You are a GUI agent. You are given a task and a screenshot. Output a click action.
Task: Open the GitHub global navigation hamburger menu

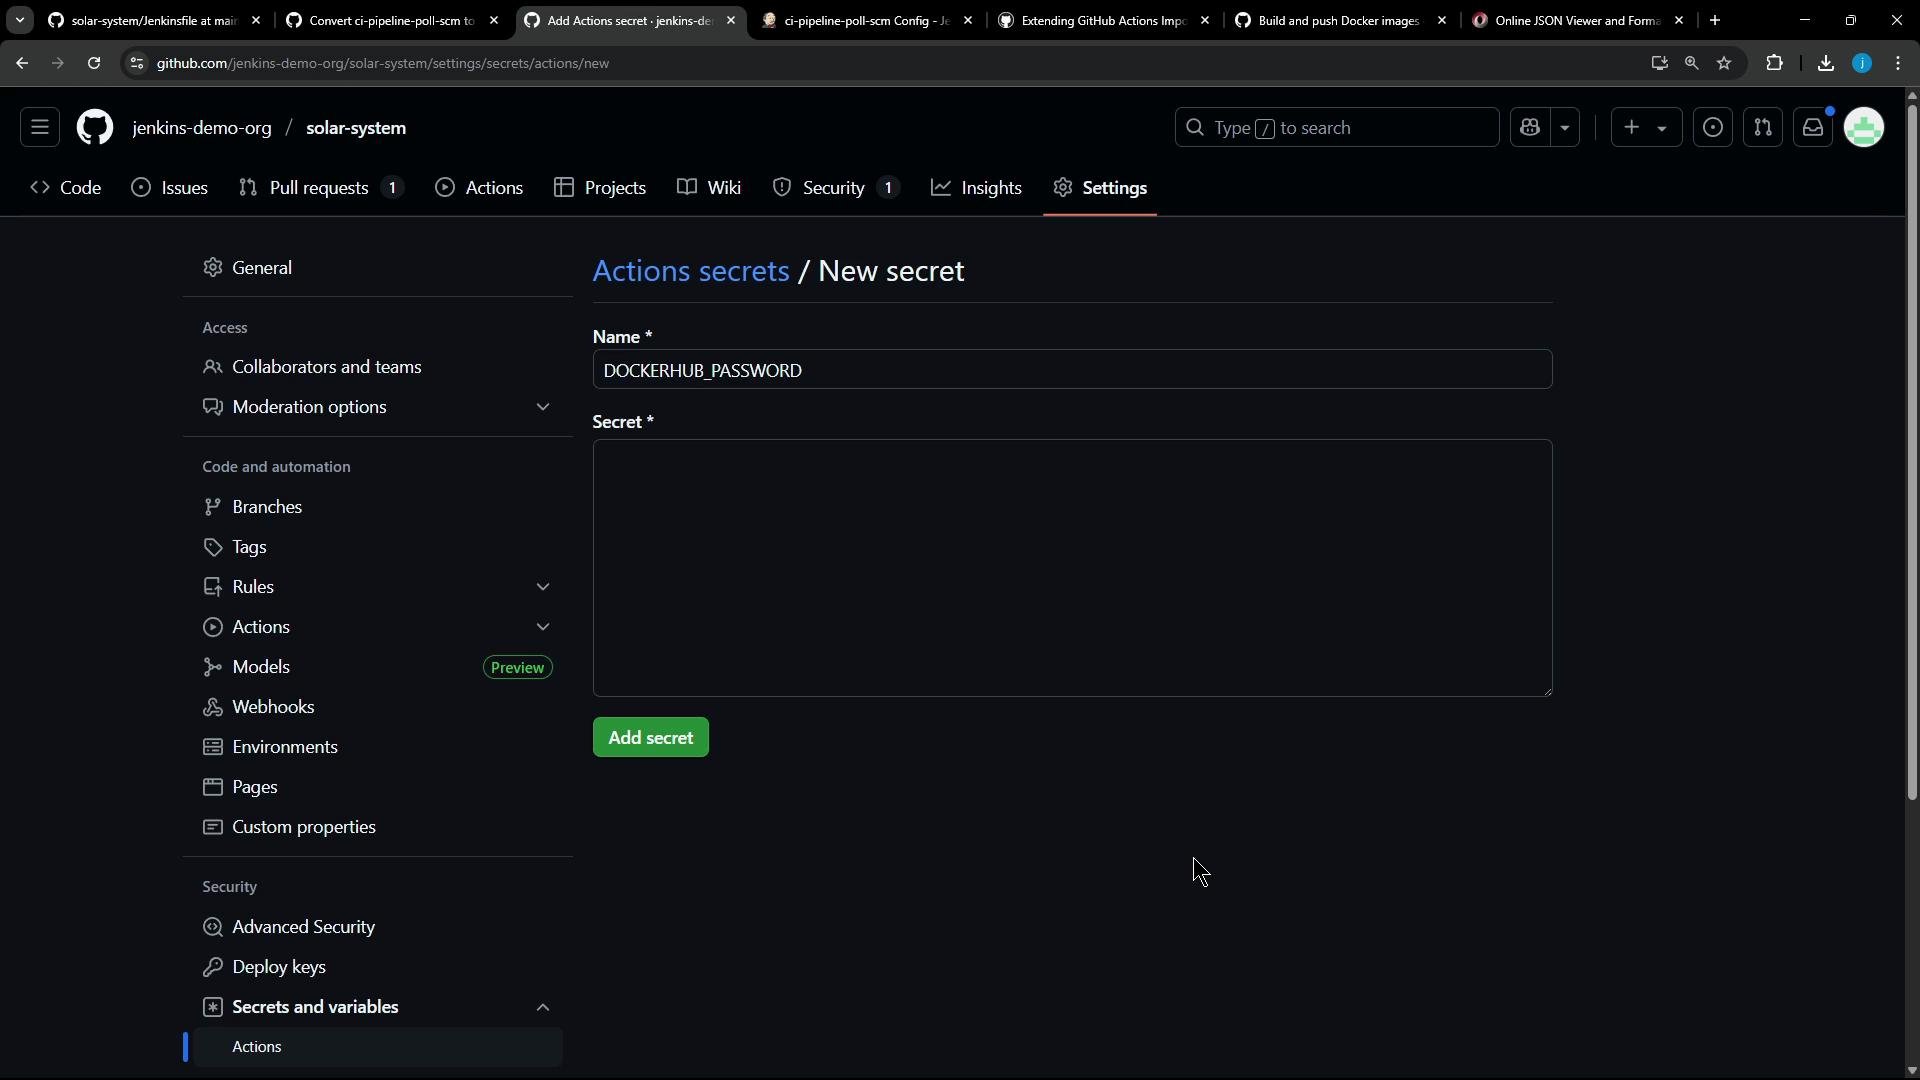40,128
